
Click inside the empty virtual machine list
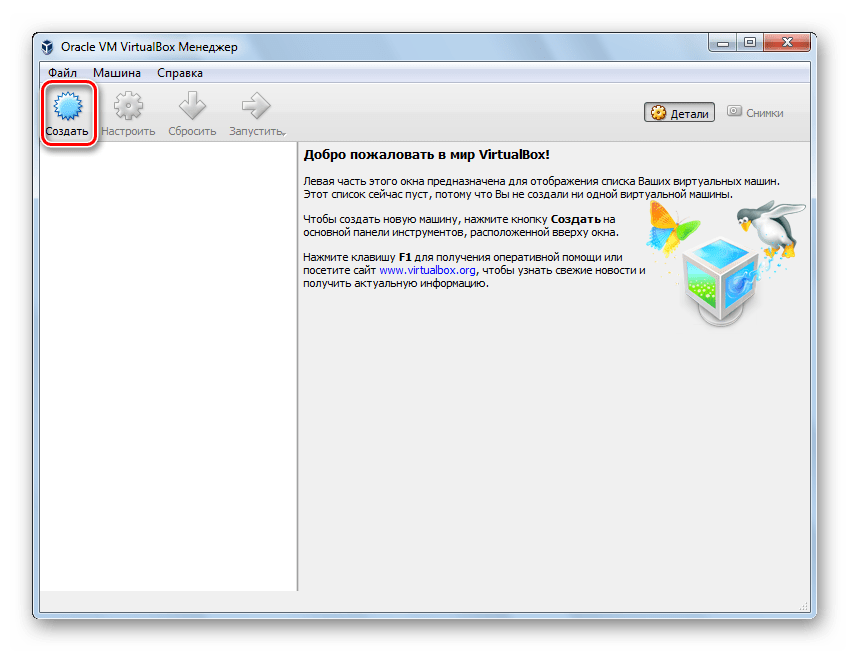[168, 370]
